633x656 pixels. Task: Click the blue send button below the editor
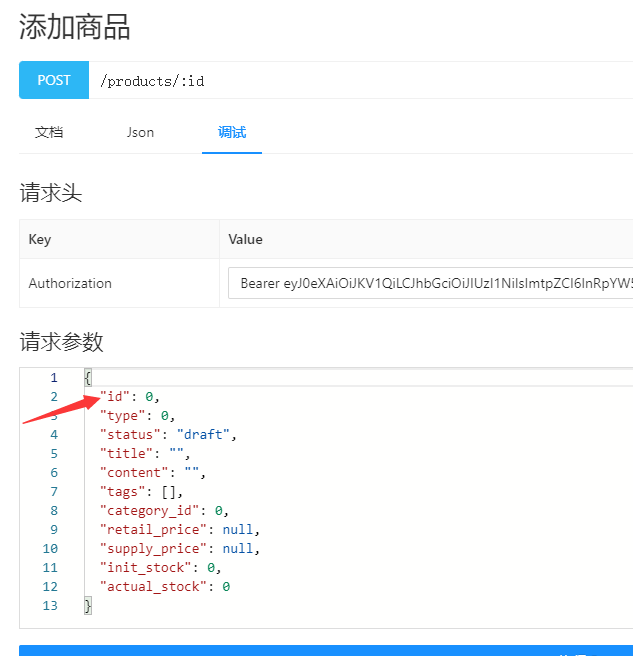click(326, 651)
